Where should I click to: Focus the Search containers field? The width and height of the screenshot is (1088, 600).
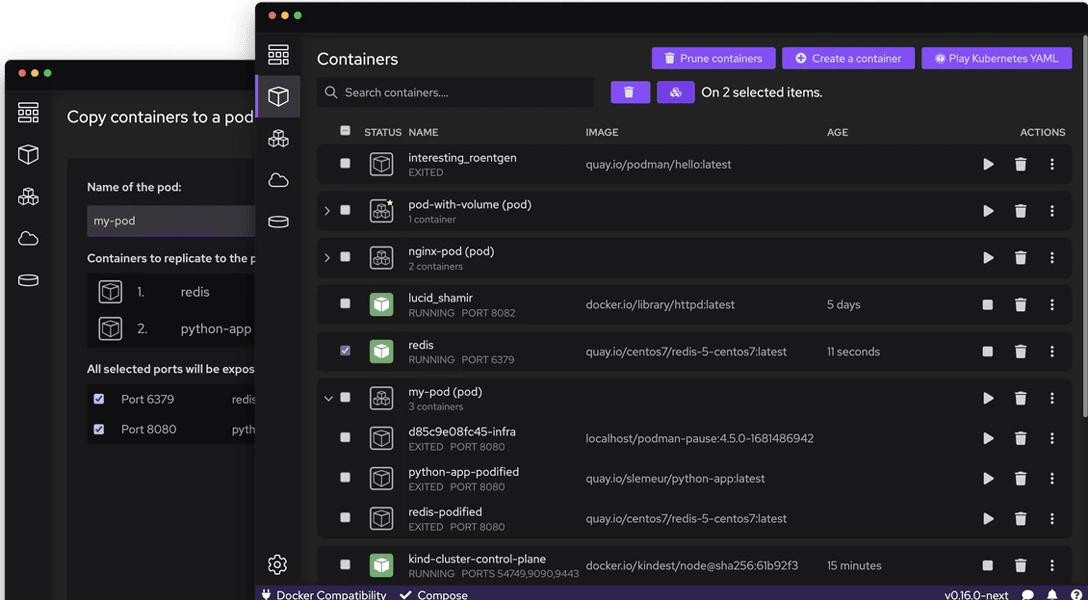pos(460,92)
